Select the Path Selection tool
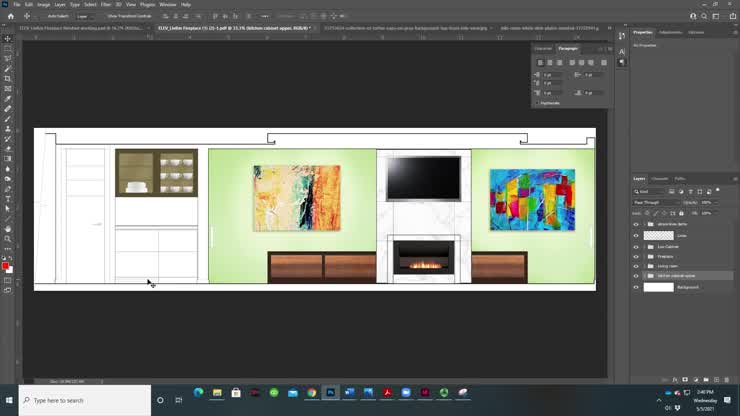This screenshot has width=740, height=416. tap(8, 209)
